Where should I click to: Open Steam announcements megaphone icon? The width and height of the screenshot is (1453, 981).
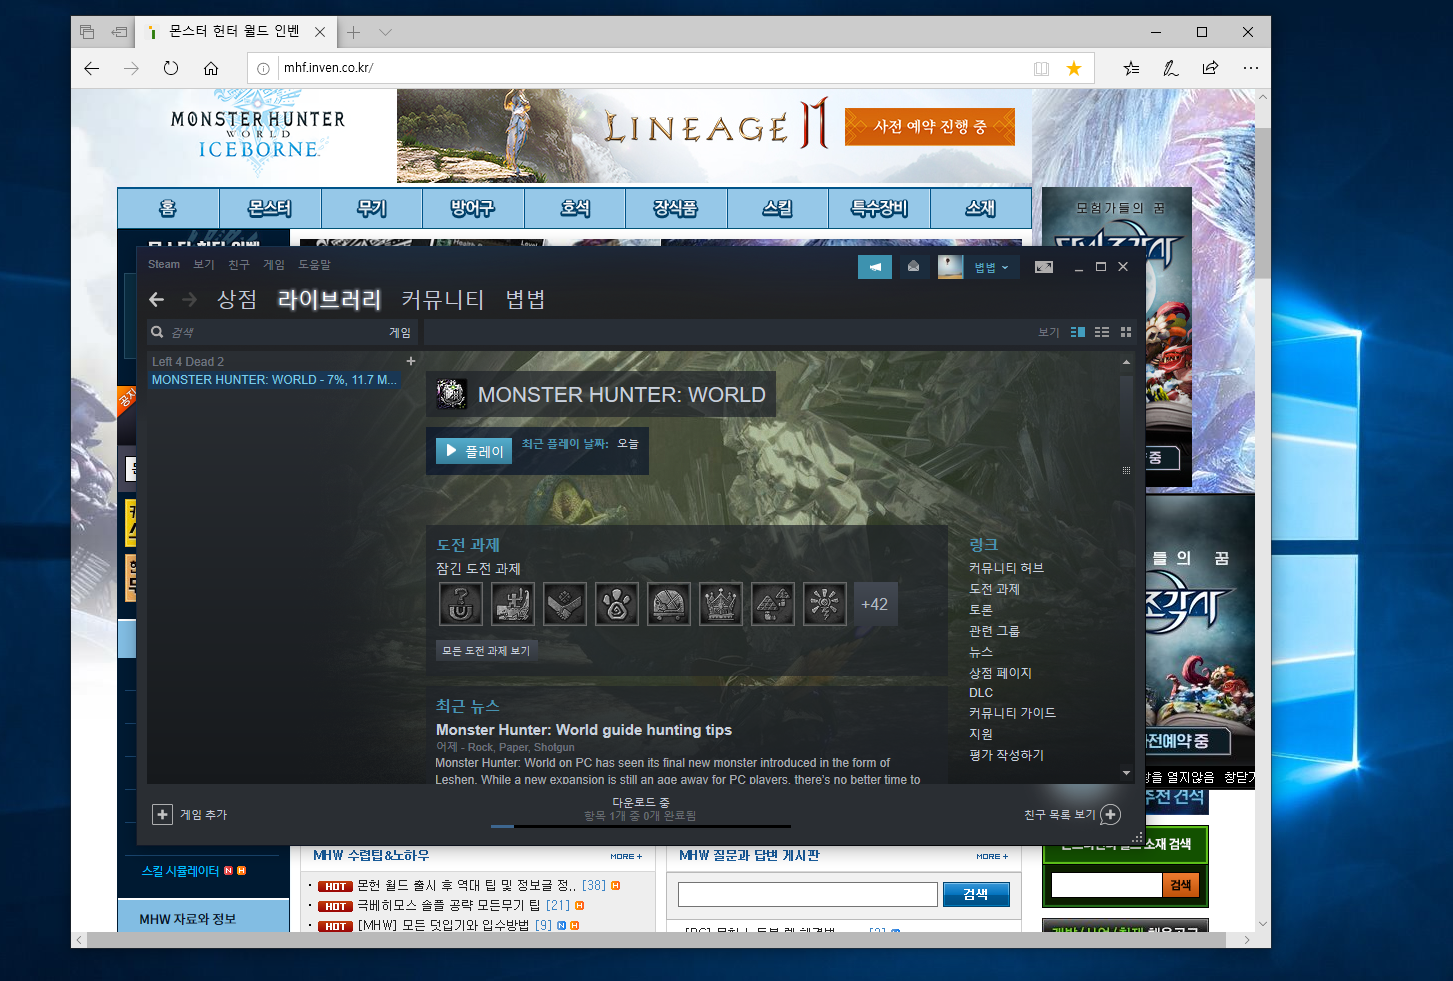(x=874, y=267)
